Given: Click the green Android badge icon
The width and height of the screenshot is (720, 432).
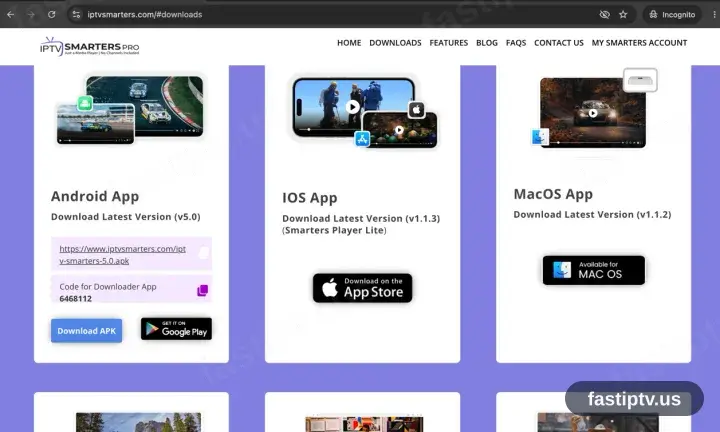Looking at the screenshot, I should (85, 103).
